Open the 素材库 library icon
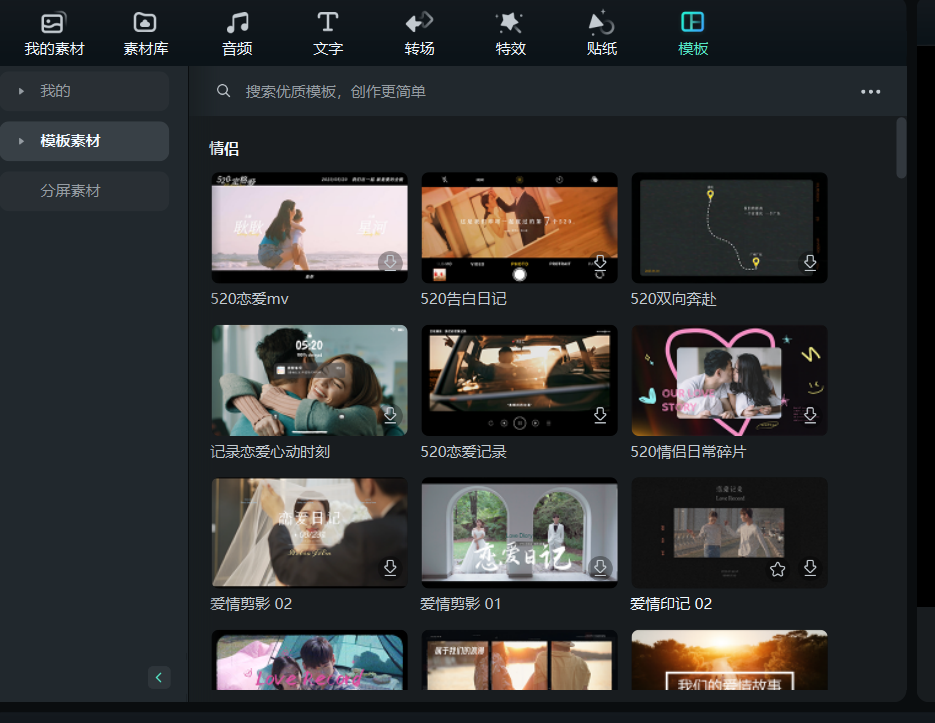Screen dimensions: 935x723 click(145, 23)
